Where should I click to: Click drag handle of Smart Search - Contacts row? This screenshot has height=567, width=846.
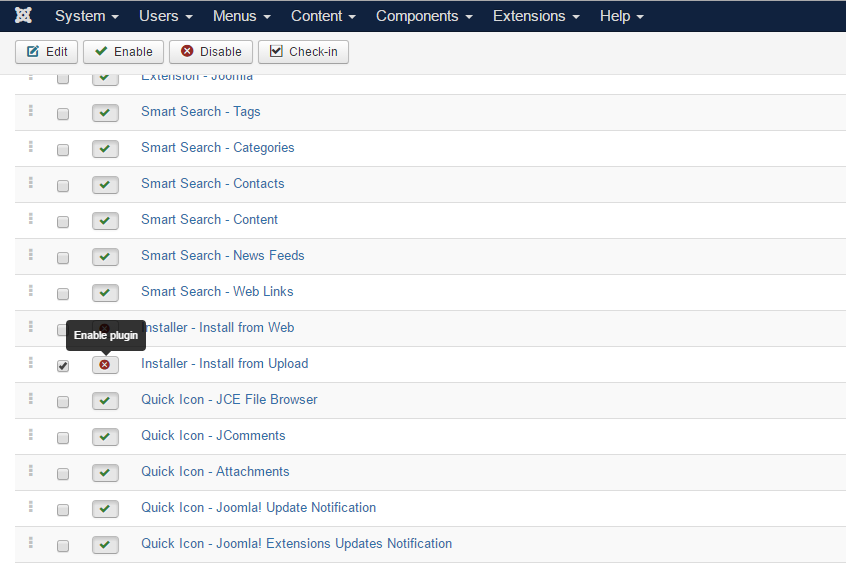click(31, 182)
